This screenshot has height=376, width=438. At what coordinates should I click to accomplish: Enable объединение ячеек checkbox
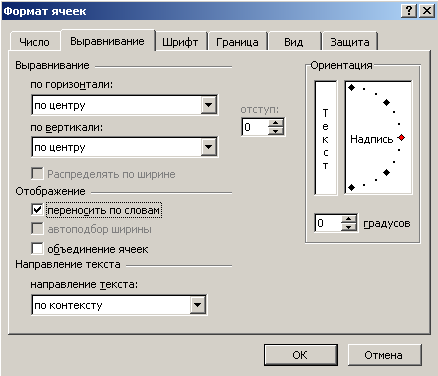coord(37,248)
